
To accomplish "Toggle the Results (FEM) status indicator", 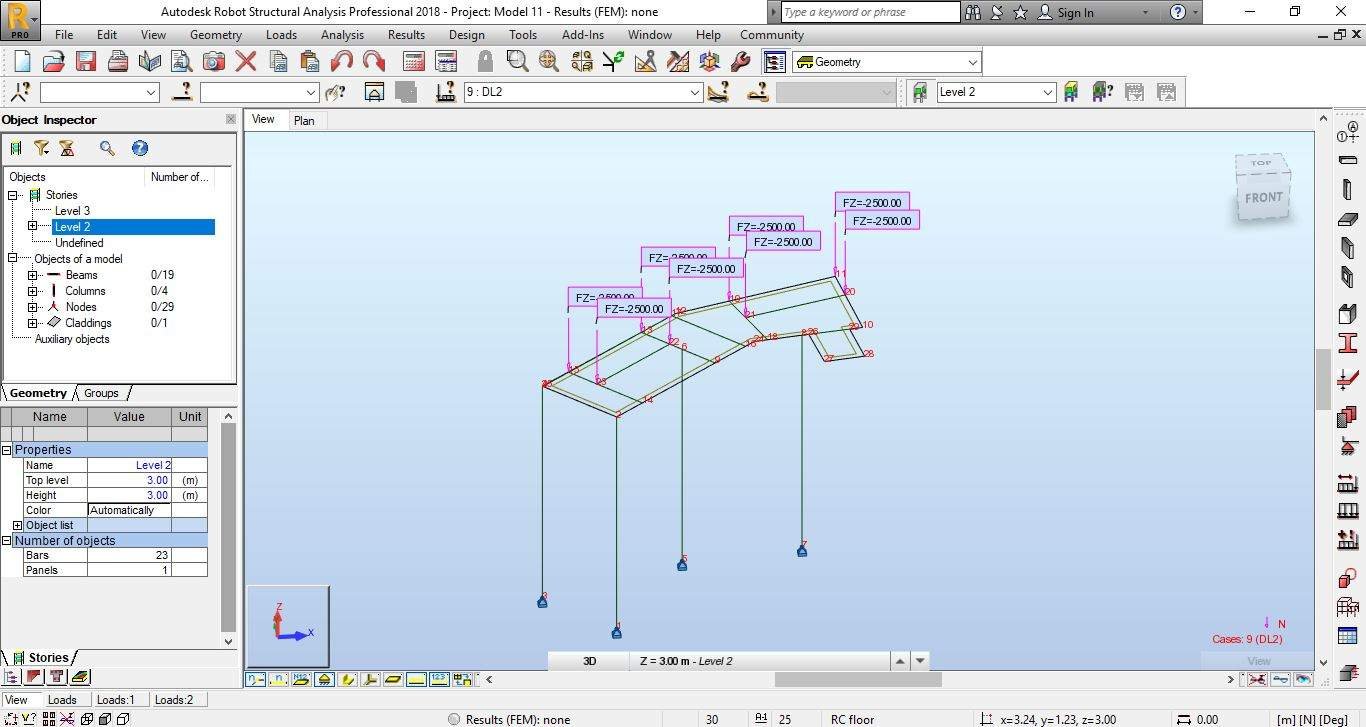I will (454, 719).
